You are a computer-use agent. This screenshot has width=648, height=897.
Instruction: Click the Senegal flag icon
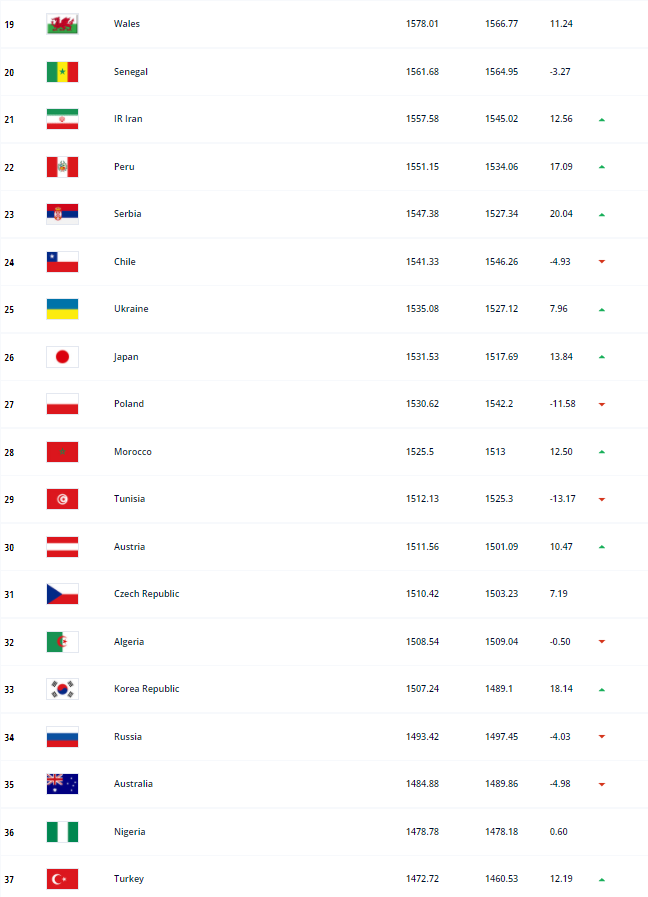[62, 72]
